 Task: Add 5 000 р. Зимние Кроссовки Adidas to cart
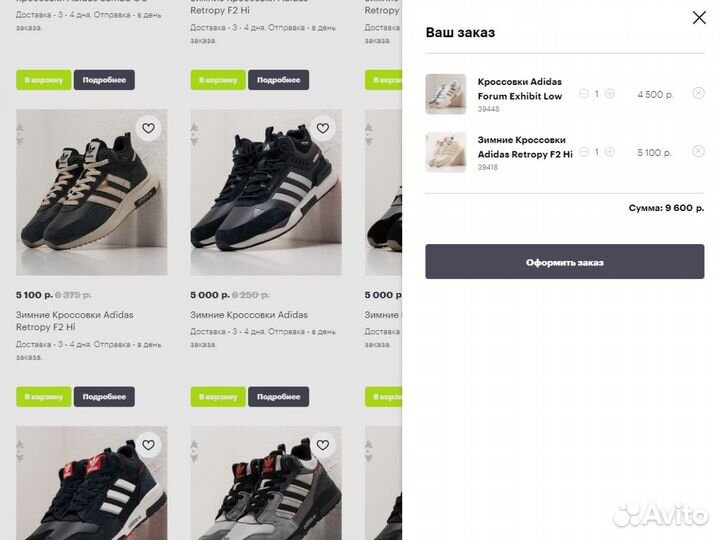(217, 397)
